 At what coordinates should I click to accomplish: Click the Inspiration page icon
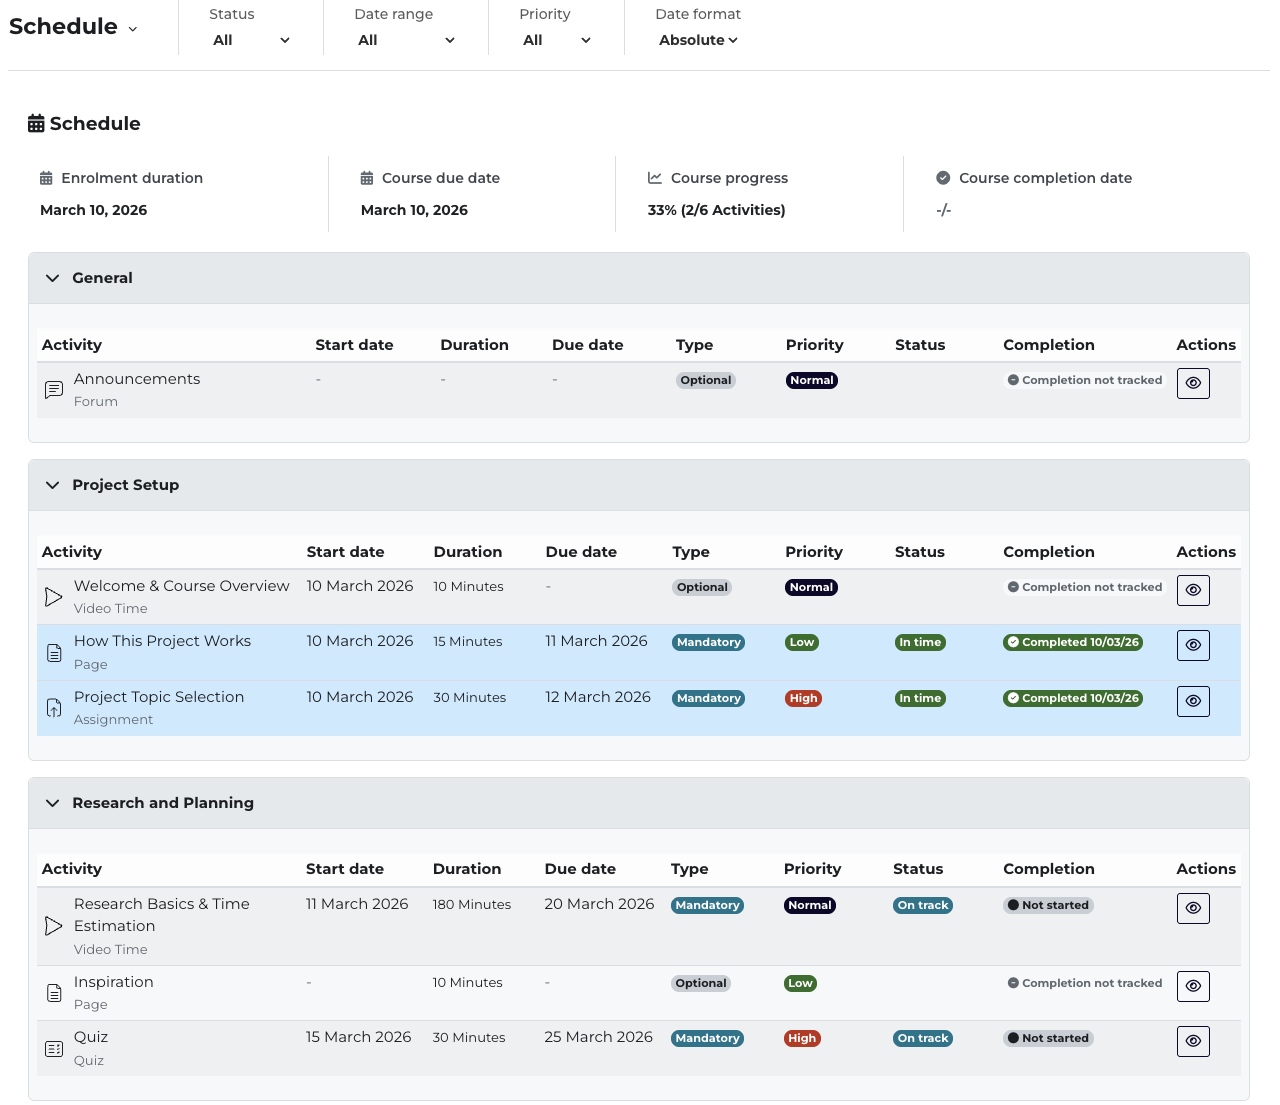(x=54, y=993)
